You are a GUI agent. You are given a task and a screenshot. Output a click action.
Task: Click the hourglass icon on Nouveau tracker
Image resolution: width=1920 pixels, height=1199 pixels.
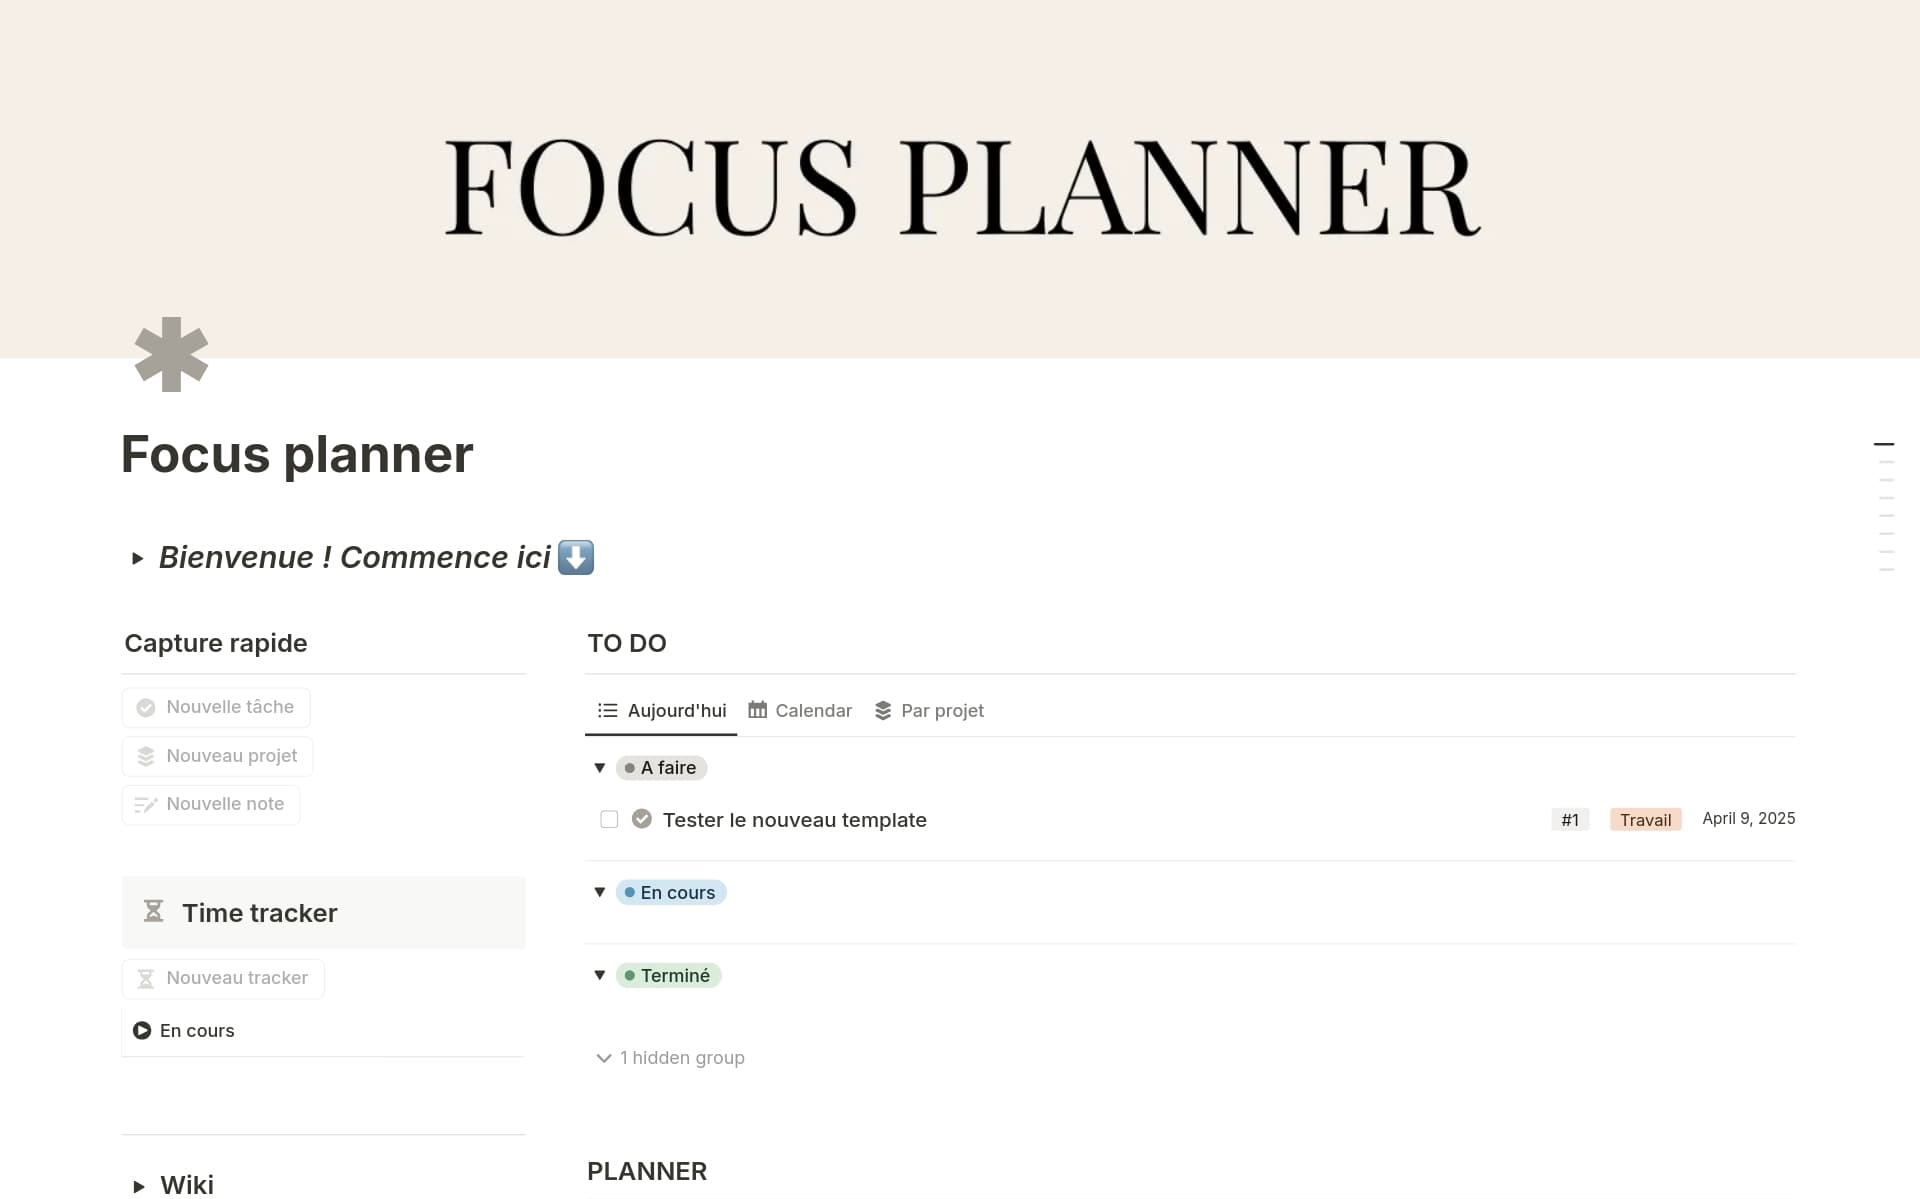click(146, 979)
